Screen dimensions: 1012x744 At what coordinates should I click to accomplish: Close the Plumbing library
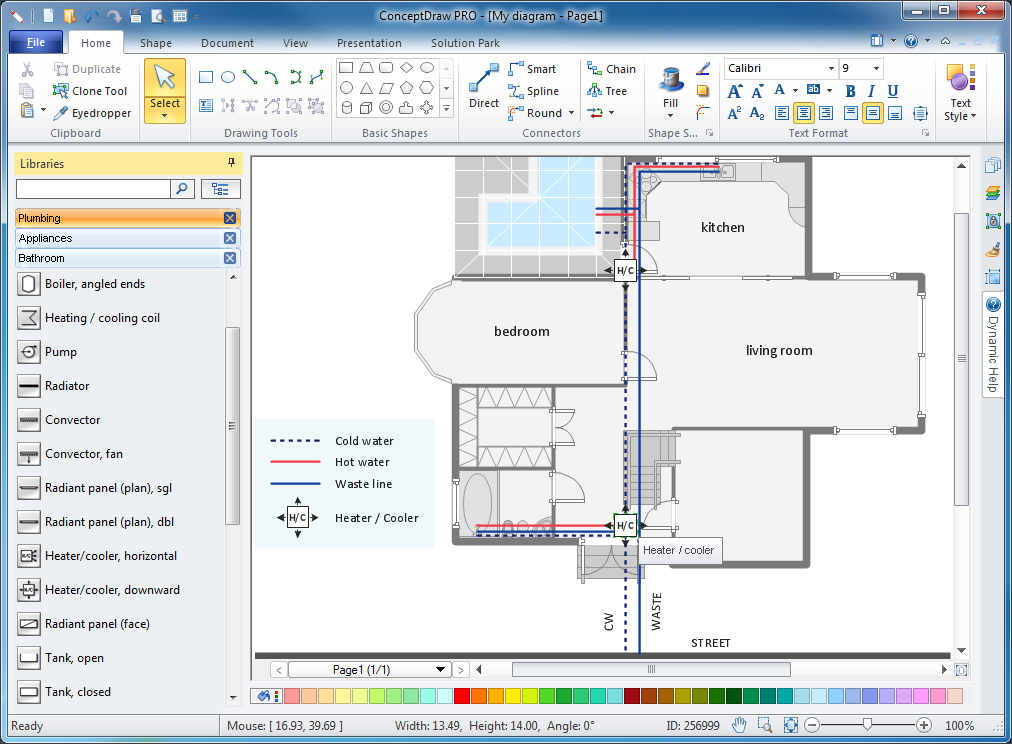coord(230,218)
